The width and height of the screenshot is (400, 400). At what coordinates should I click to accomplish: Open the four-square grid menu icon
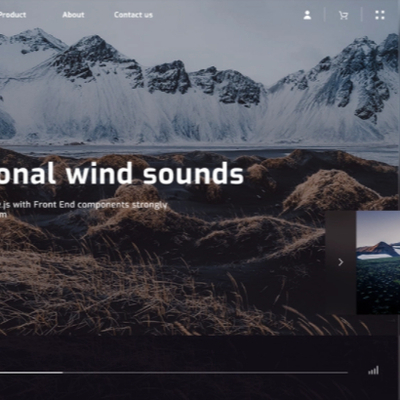[x=380, y=15]
